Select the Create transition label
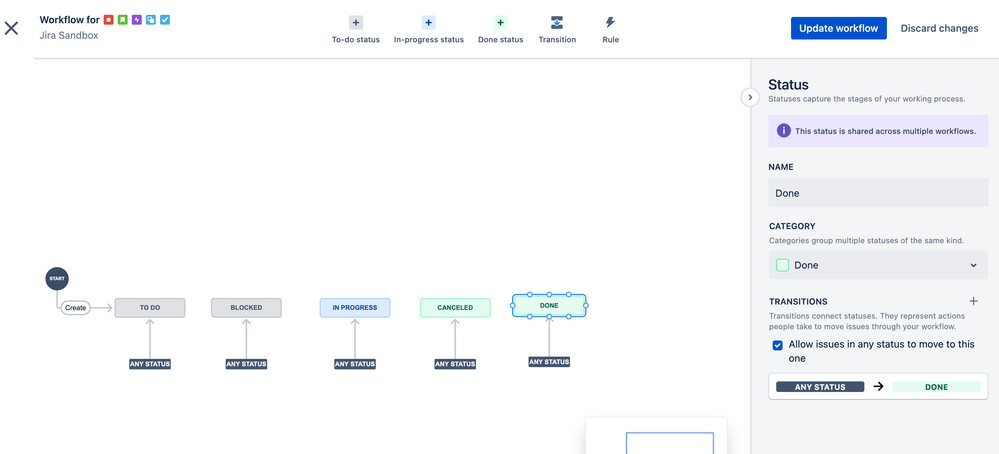Screen dimensions: 999x454 point(75,308)
